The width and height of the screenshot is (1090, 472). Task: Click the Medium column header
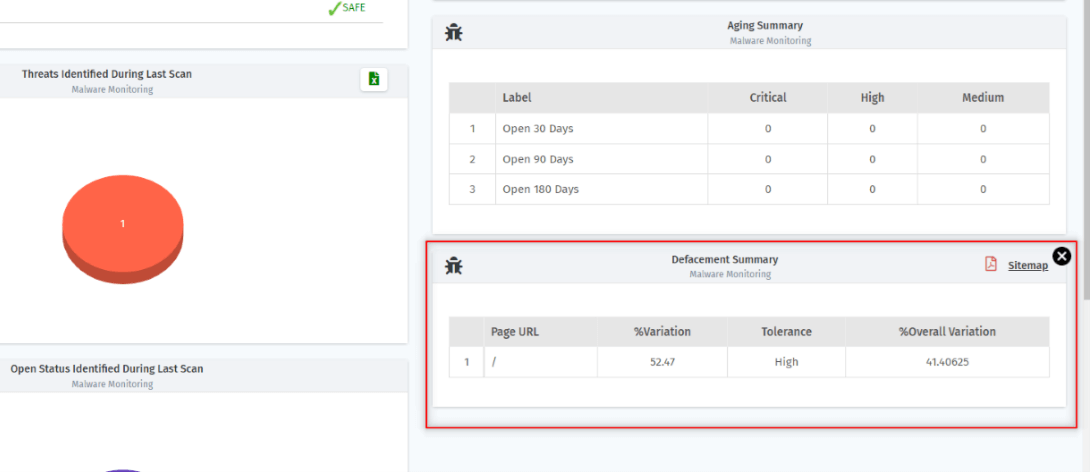983,98
